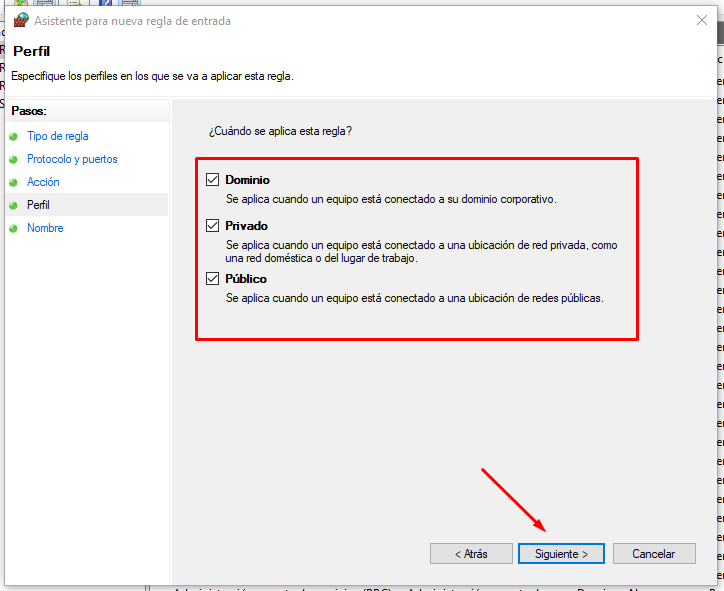The image size is (724, 591).
Task: Disable the Público profile checkbox
Action: [x=212, y=279]
